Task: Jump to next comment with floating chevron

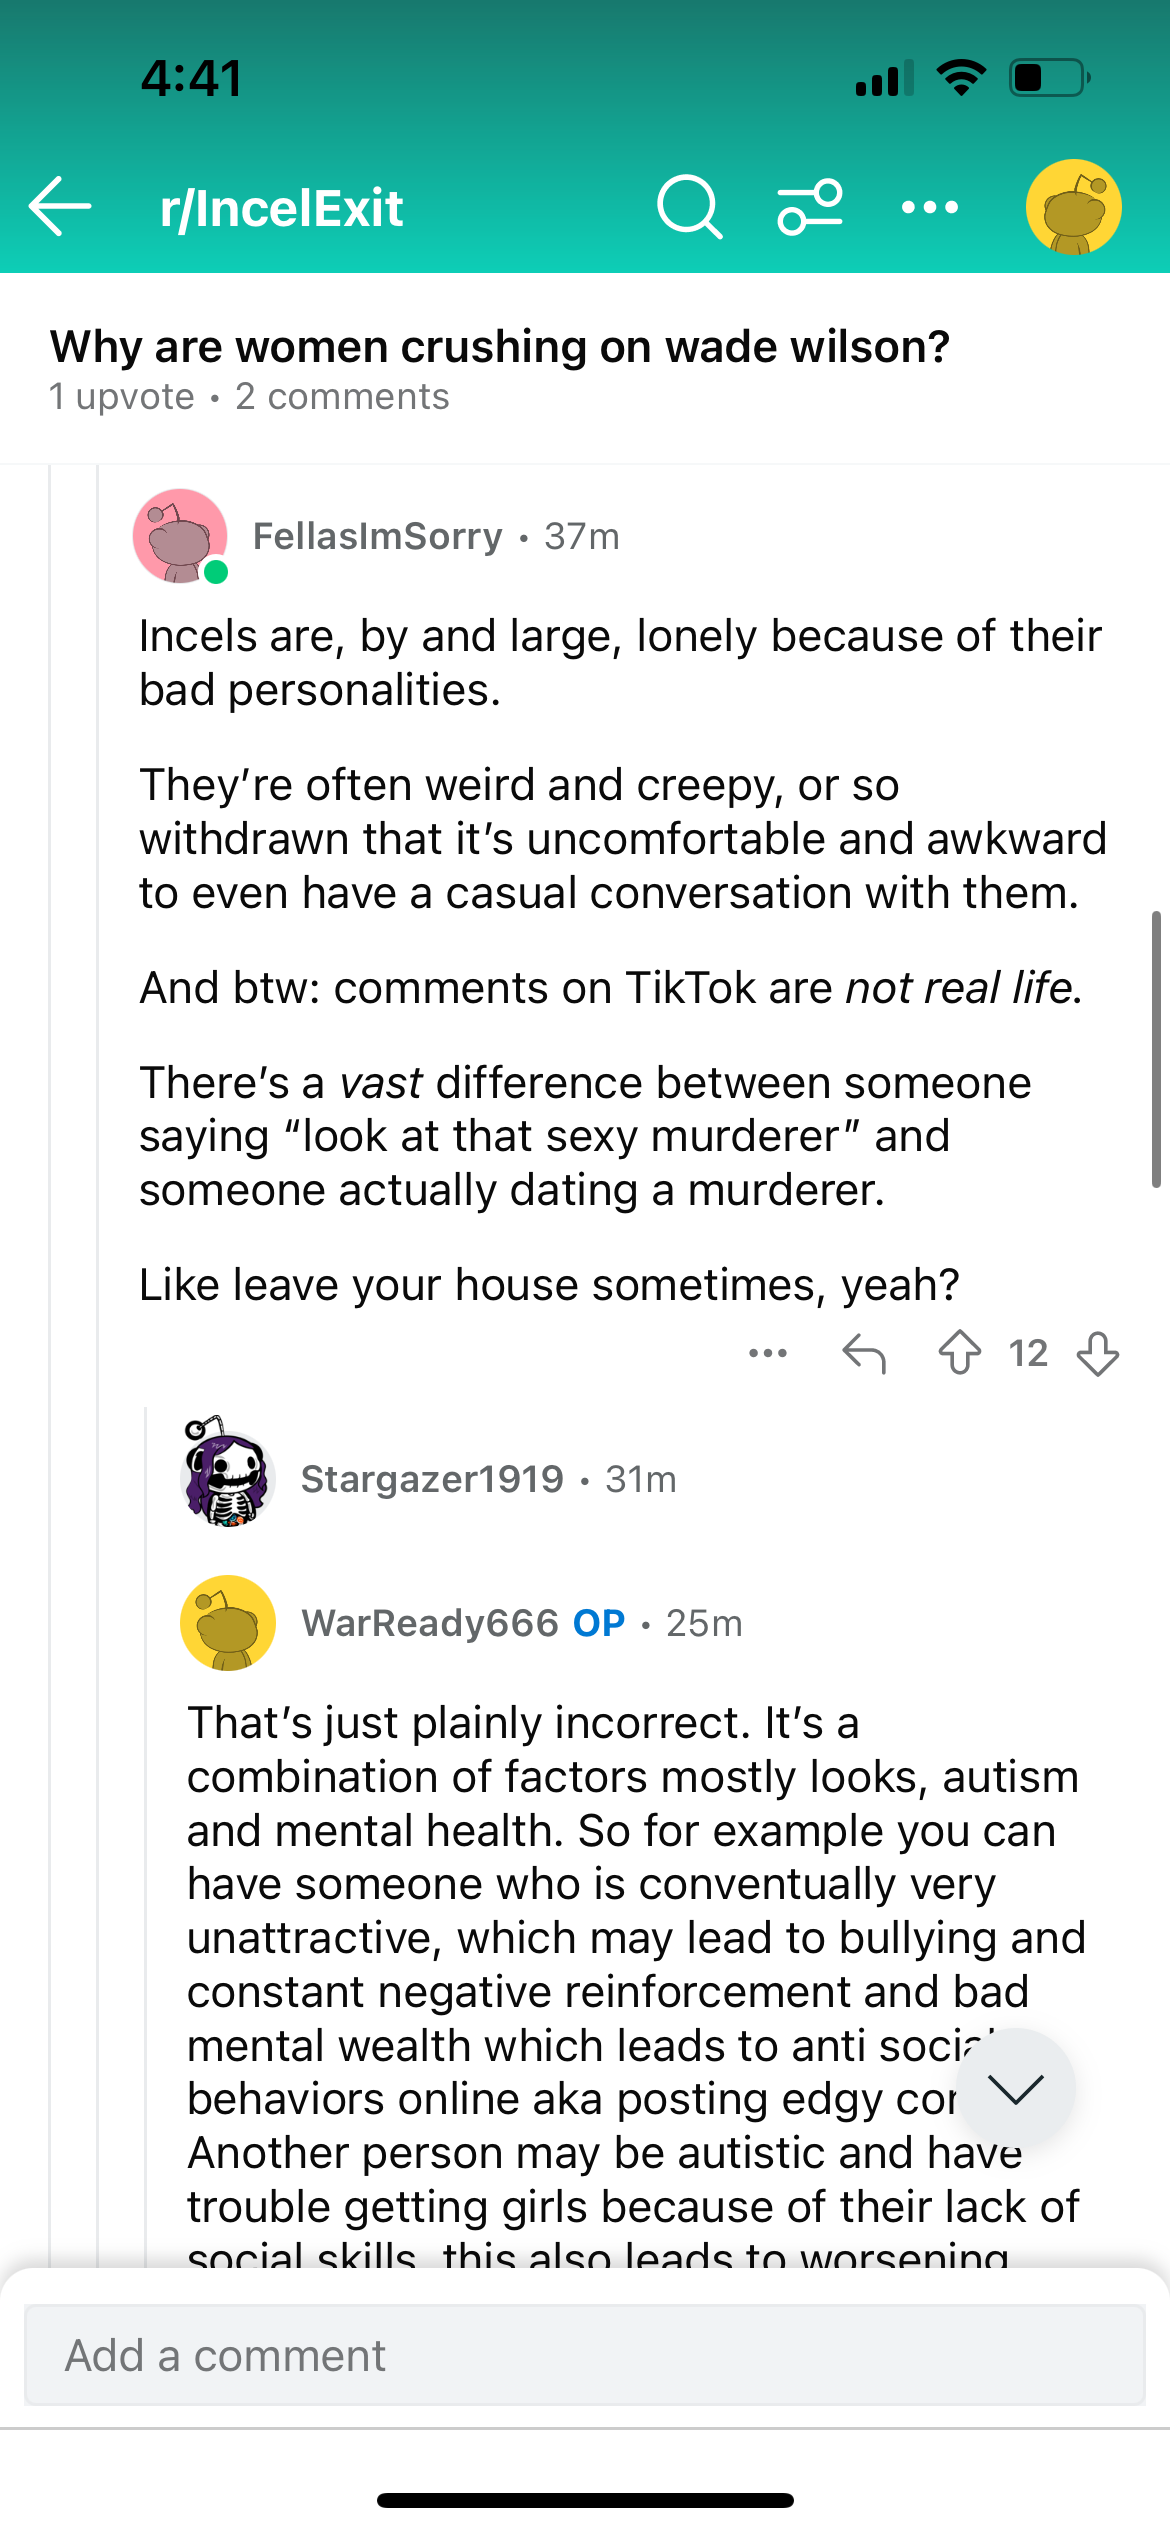Action: pyautogui.click(x=1015, y=2088)
